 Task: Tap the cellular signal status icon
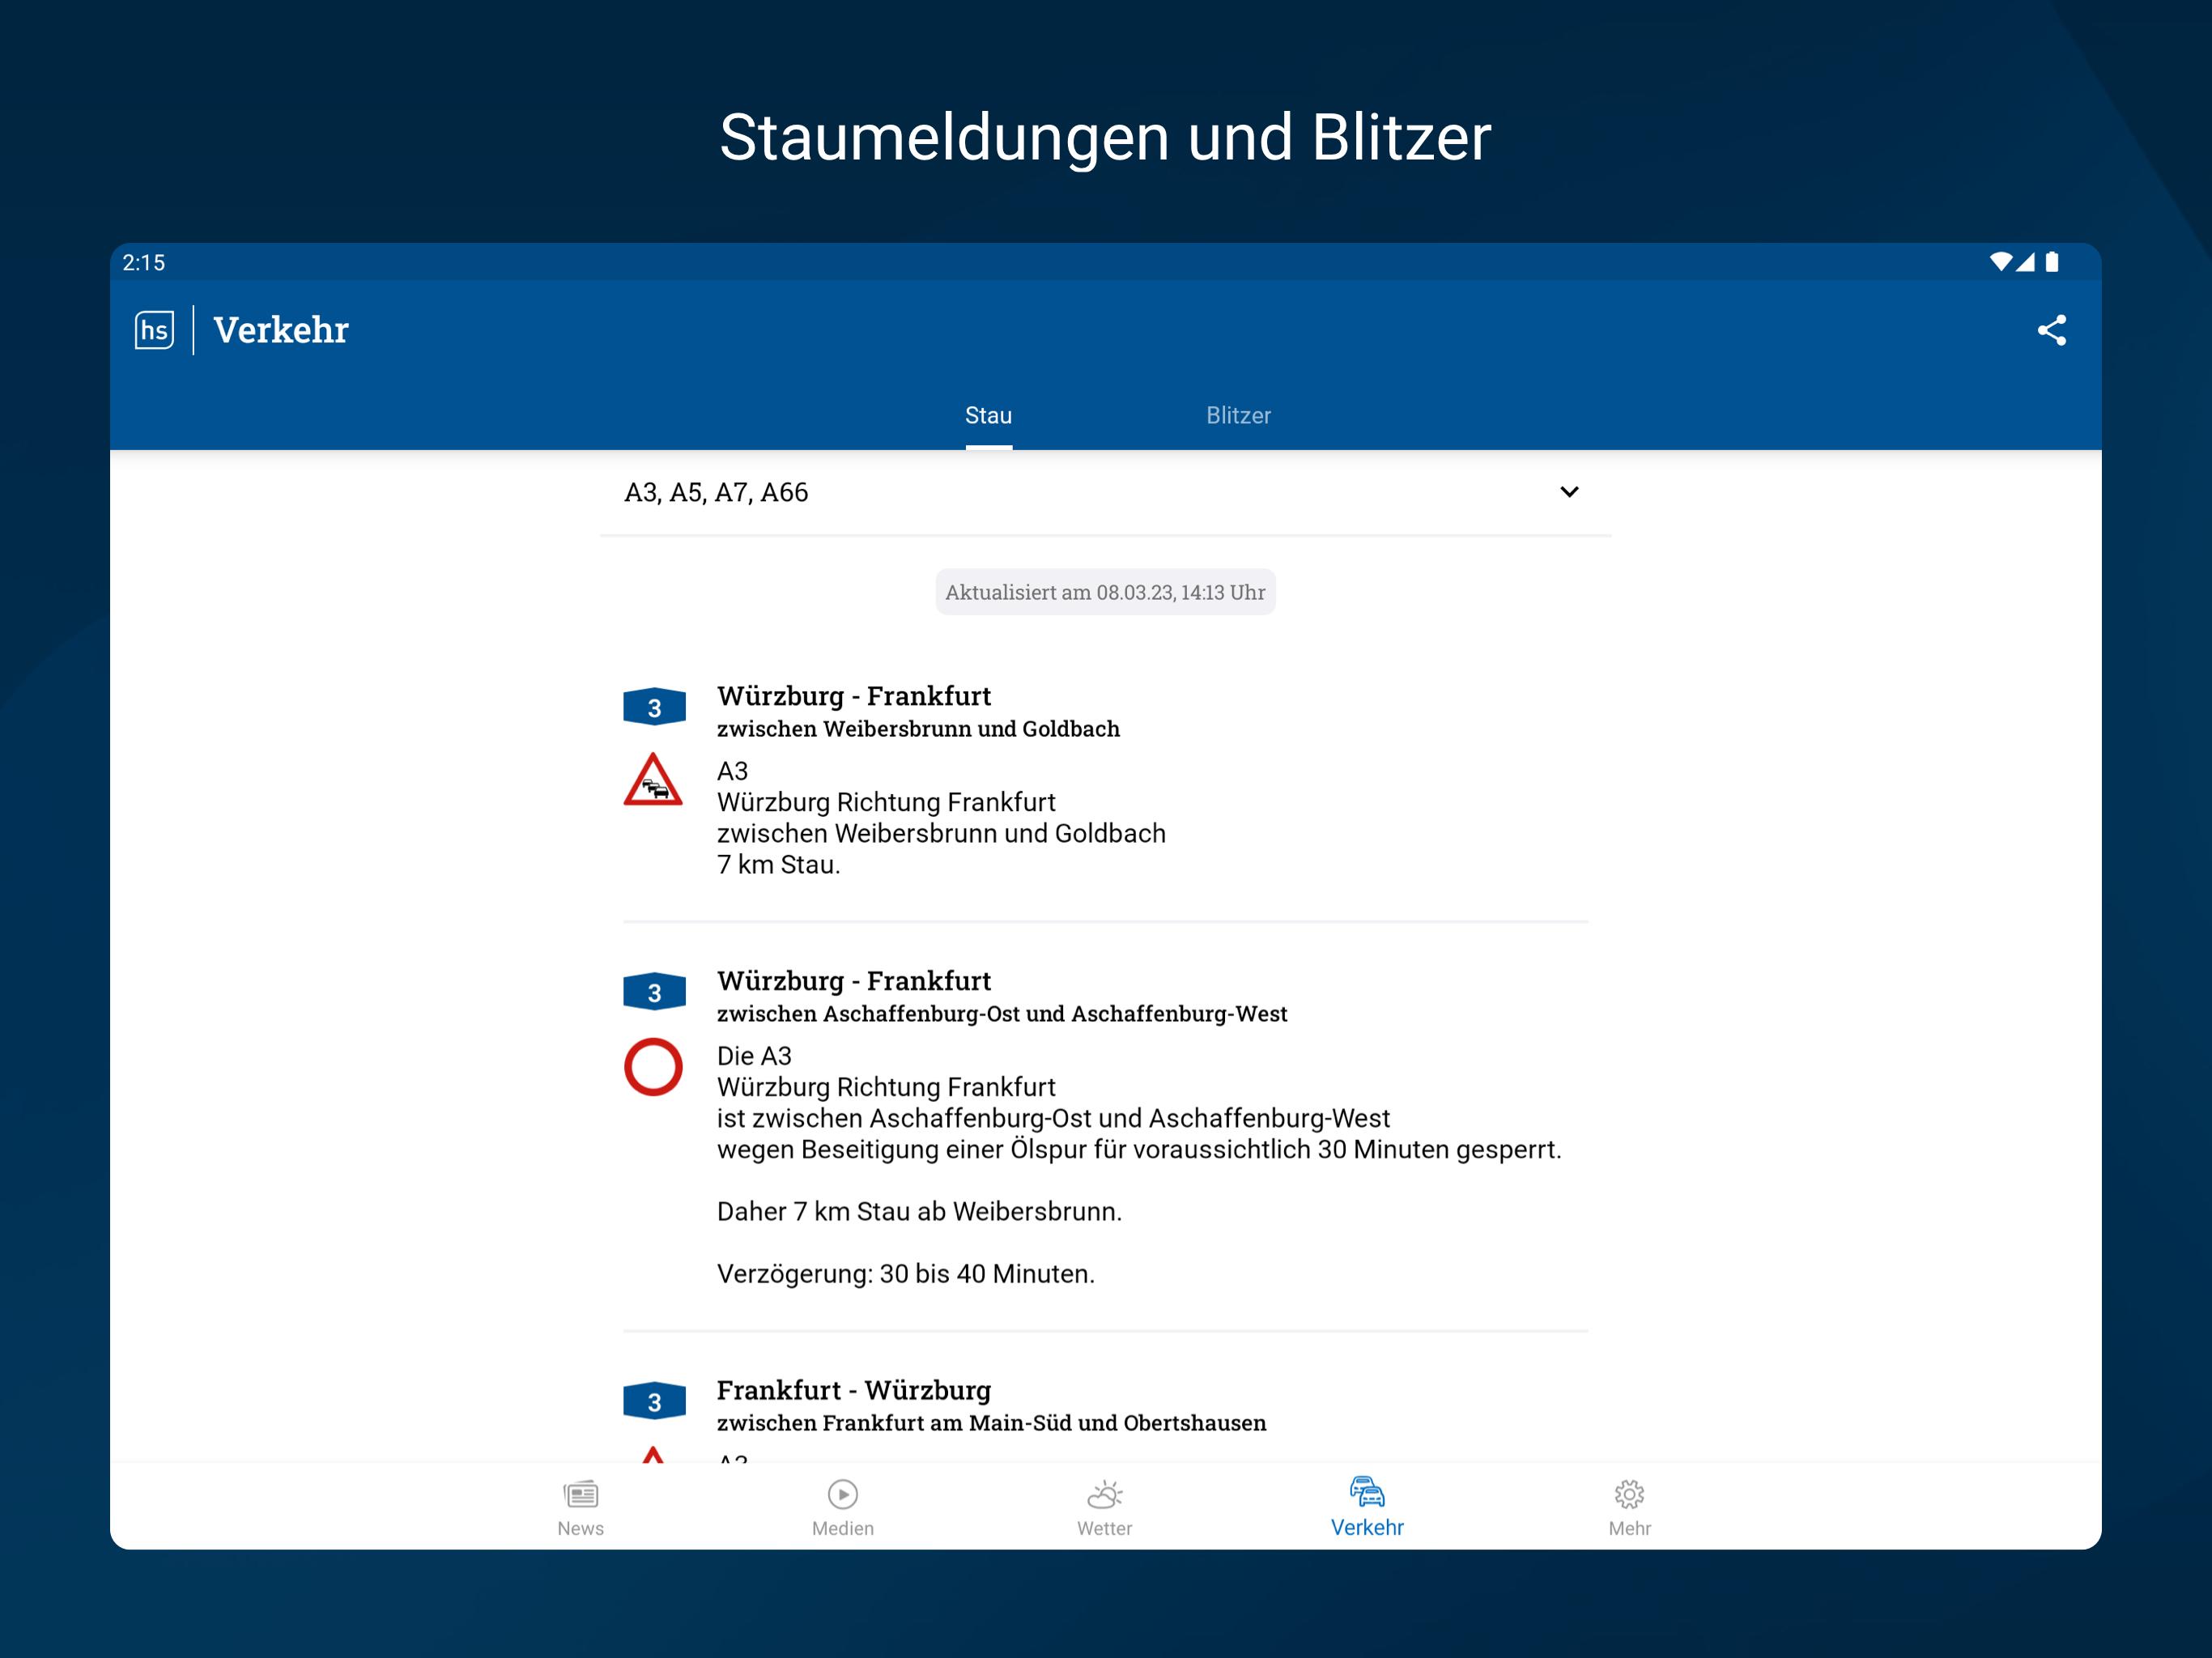point(2025,262)
